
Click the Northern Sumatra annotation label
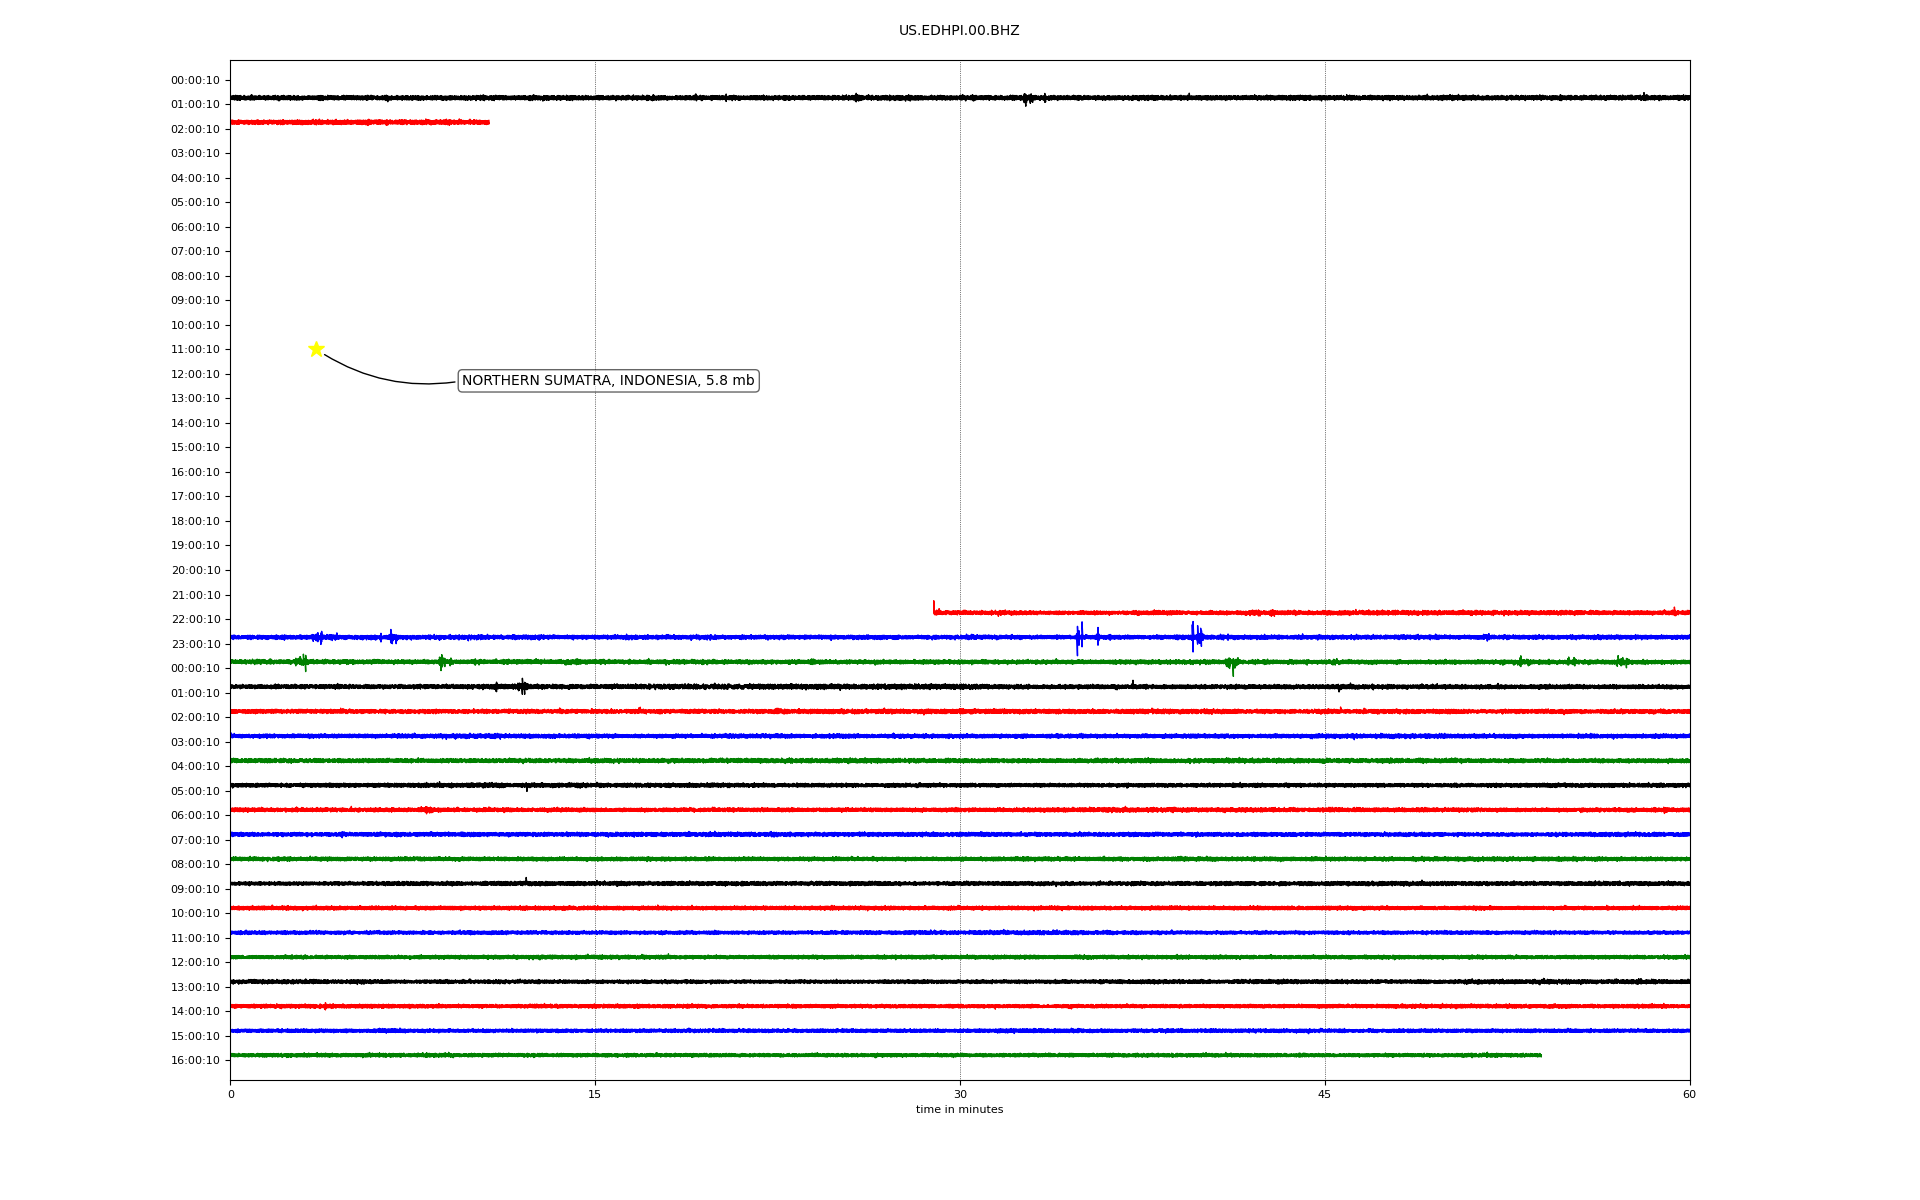coord(608,381)
